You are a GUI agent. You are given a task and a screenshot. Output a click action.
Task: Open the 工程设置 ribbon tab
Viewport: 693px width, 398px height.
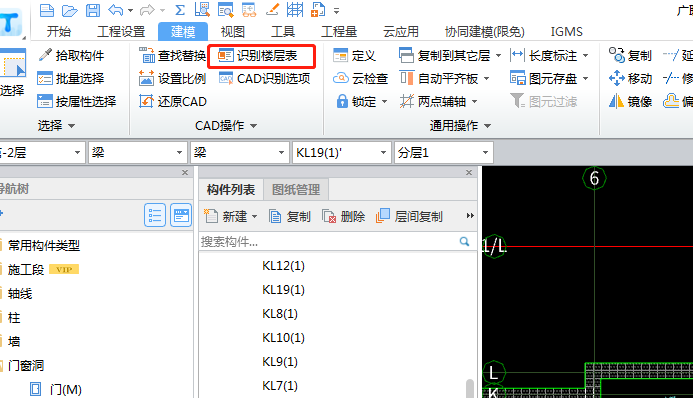pos(121,31)
